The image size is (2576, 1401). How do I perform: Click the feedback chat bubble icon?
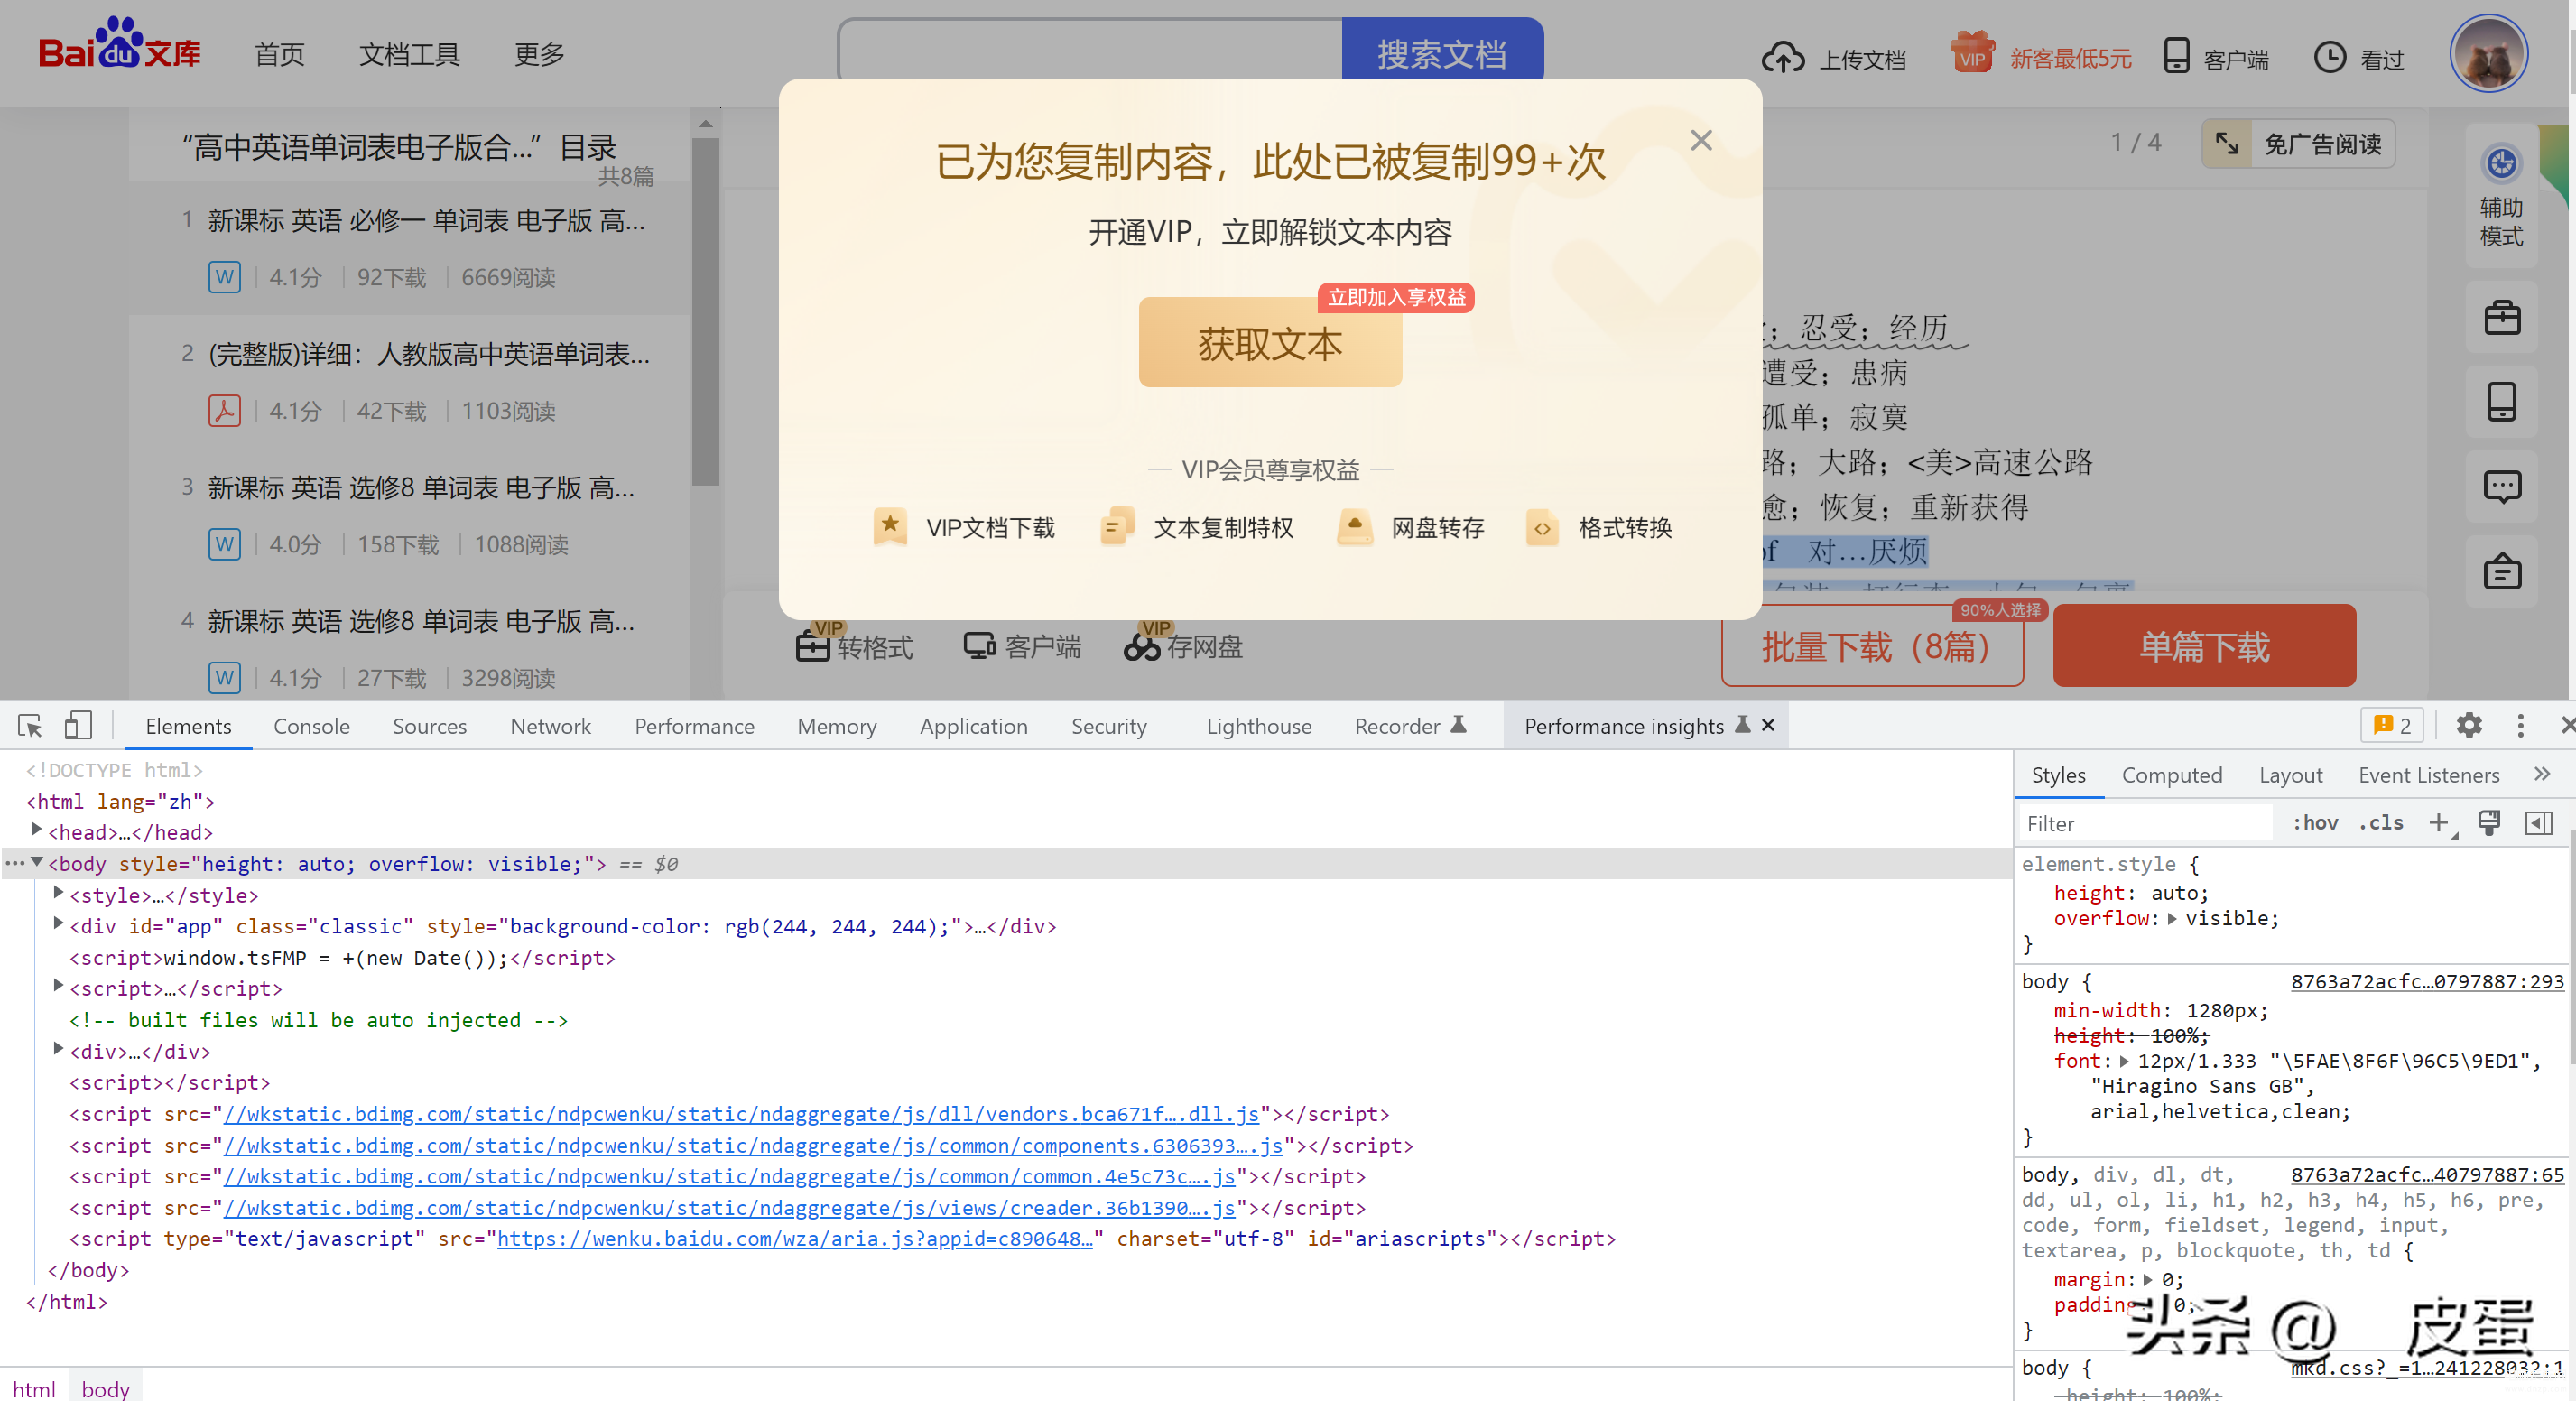(2501, 487)
